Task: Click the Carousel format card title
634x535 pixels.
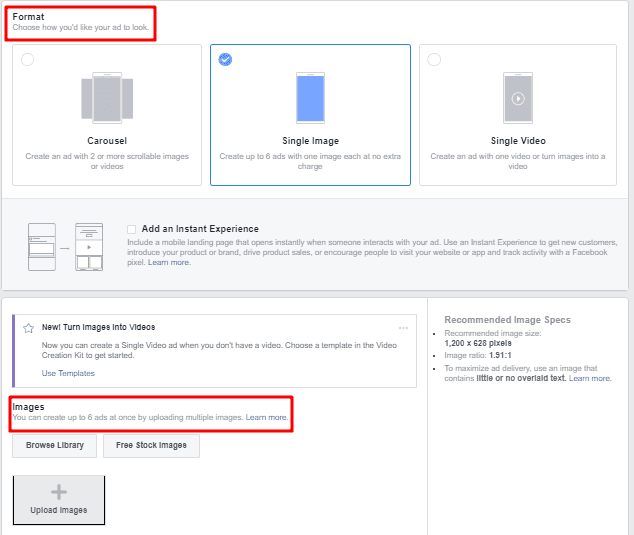Action: tap(107, 141)
